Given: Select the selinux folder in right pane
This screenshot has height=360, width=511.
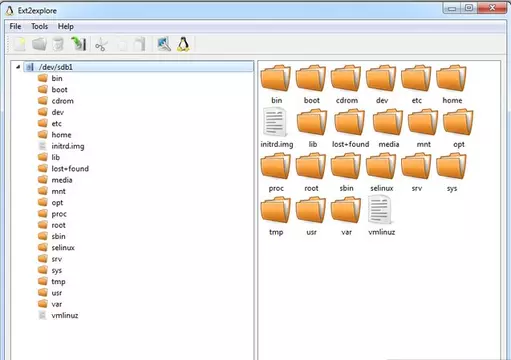Looking at the screenshot, I should [x=381, y=173].
